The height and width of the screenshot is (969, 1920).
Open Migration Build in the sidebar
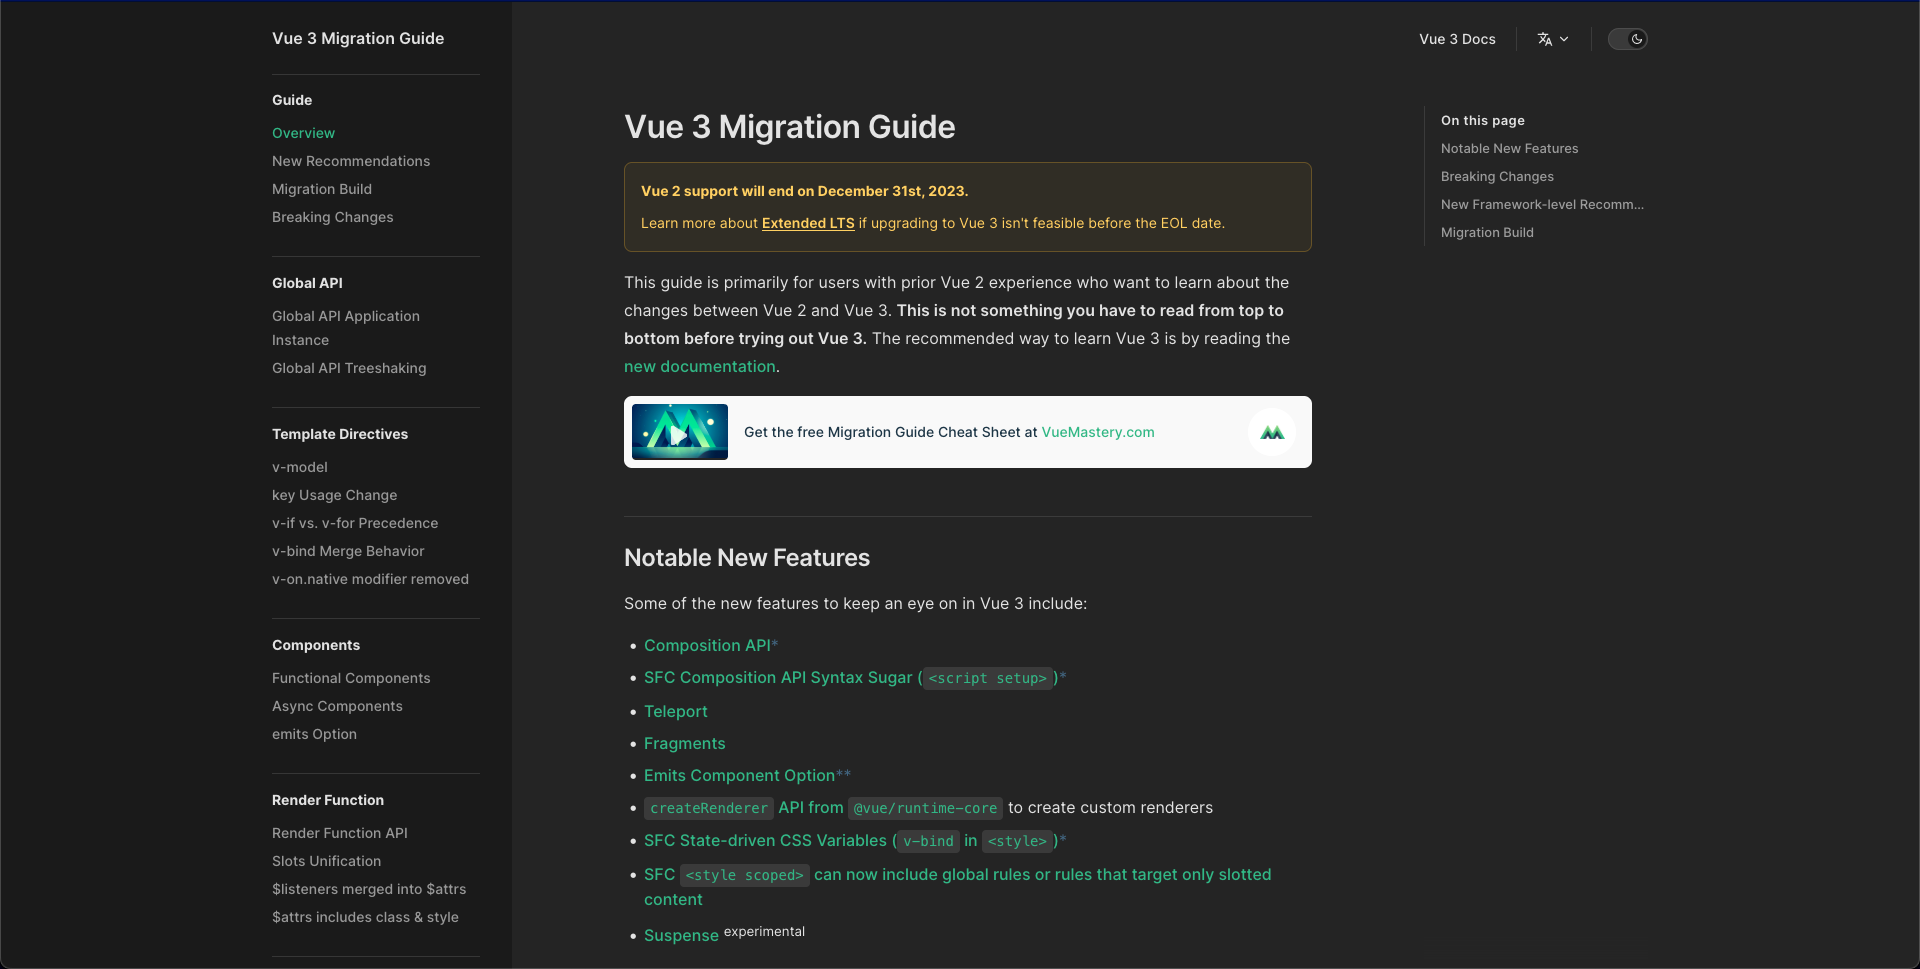pyautogui.click(x=322, y=189)
